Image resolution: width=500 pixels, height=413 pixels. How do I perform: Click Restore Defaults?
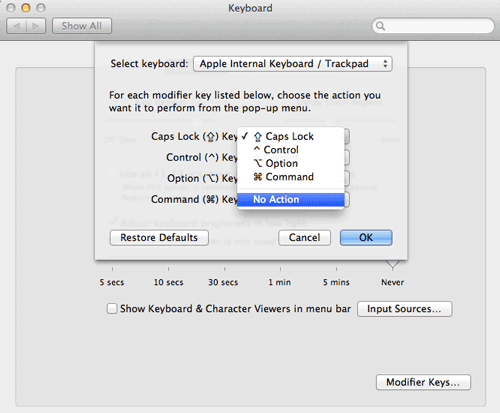[x=159, y=238]
